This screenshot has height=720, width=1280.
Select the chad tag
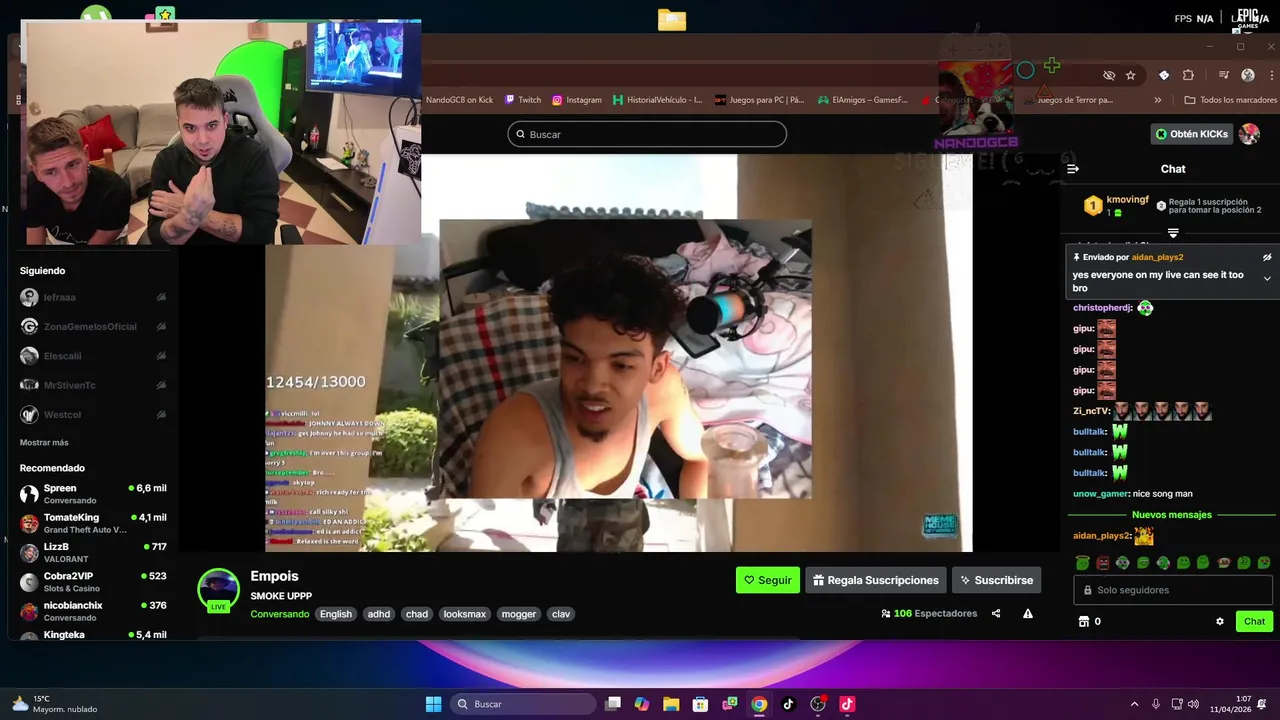(x=417, y=614)
